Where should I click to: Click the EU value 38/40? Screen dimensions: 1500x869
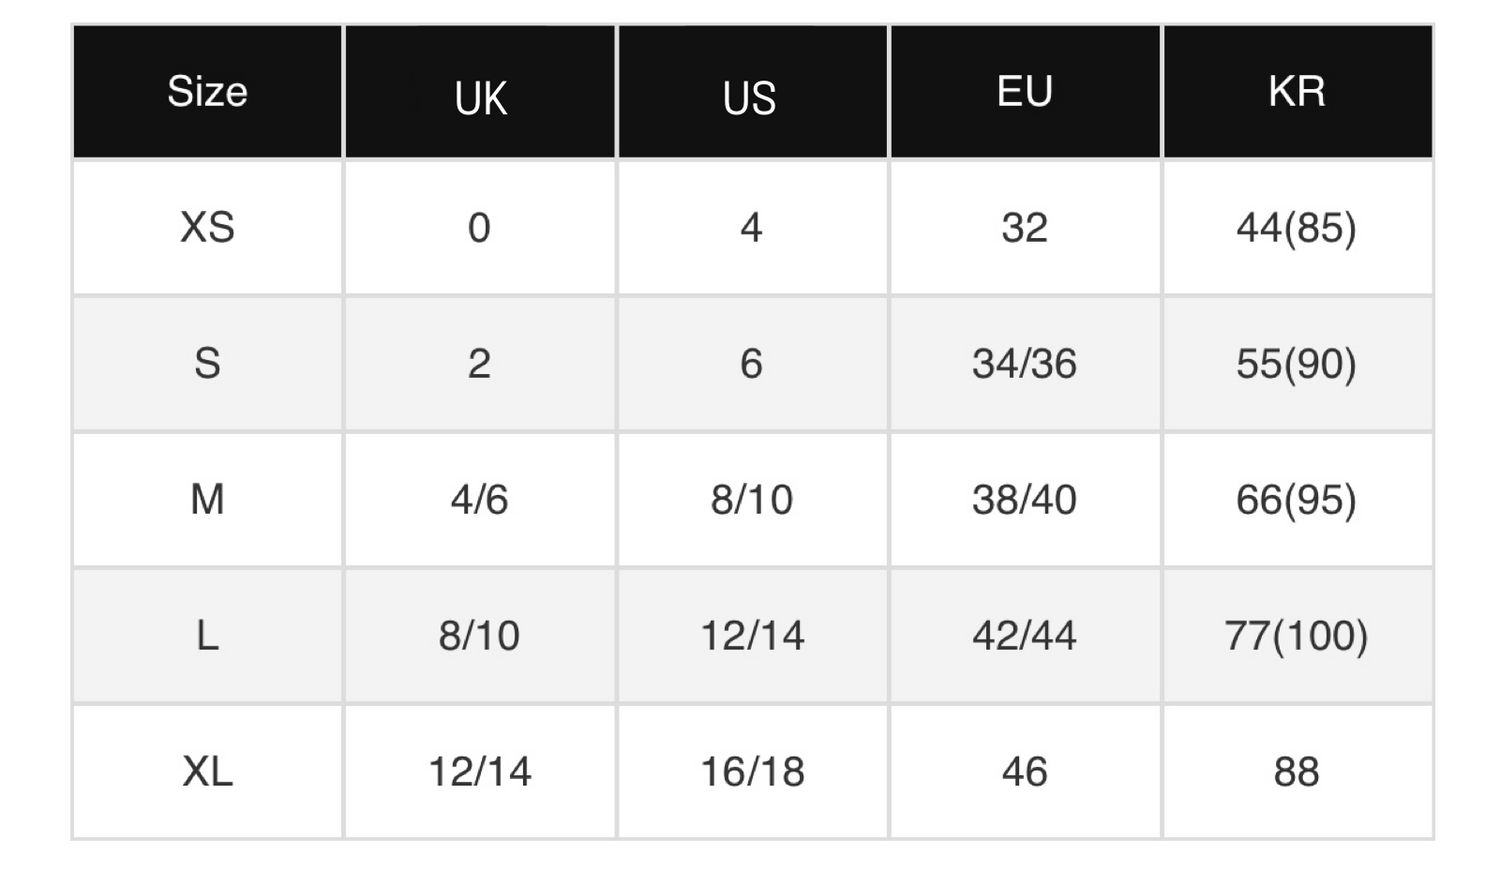pos(1024,500)
